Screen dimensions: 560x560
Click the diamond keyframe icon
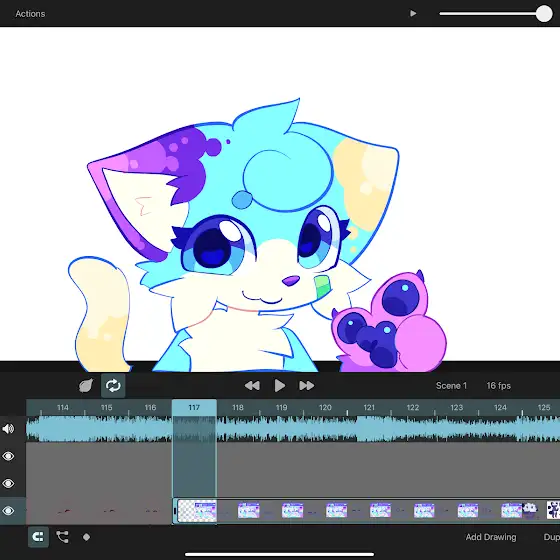[x=86, y=537]
